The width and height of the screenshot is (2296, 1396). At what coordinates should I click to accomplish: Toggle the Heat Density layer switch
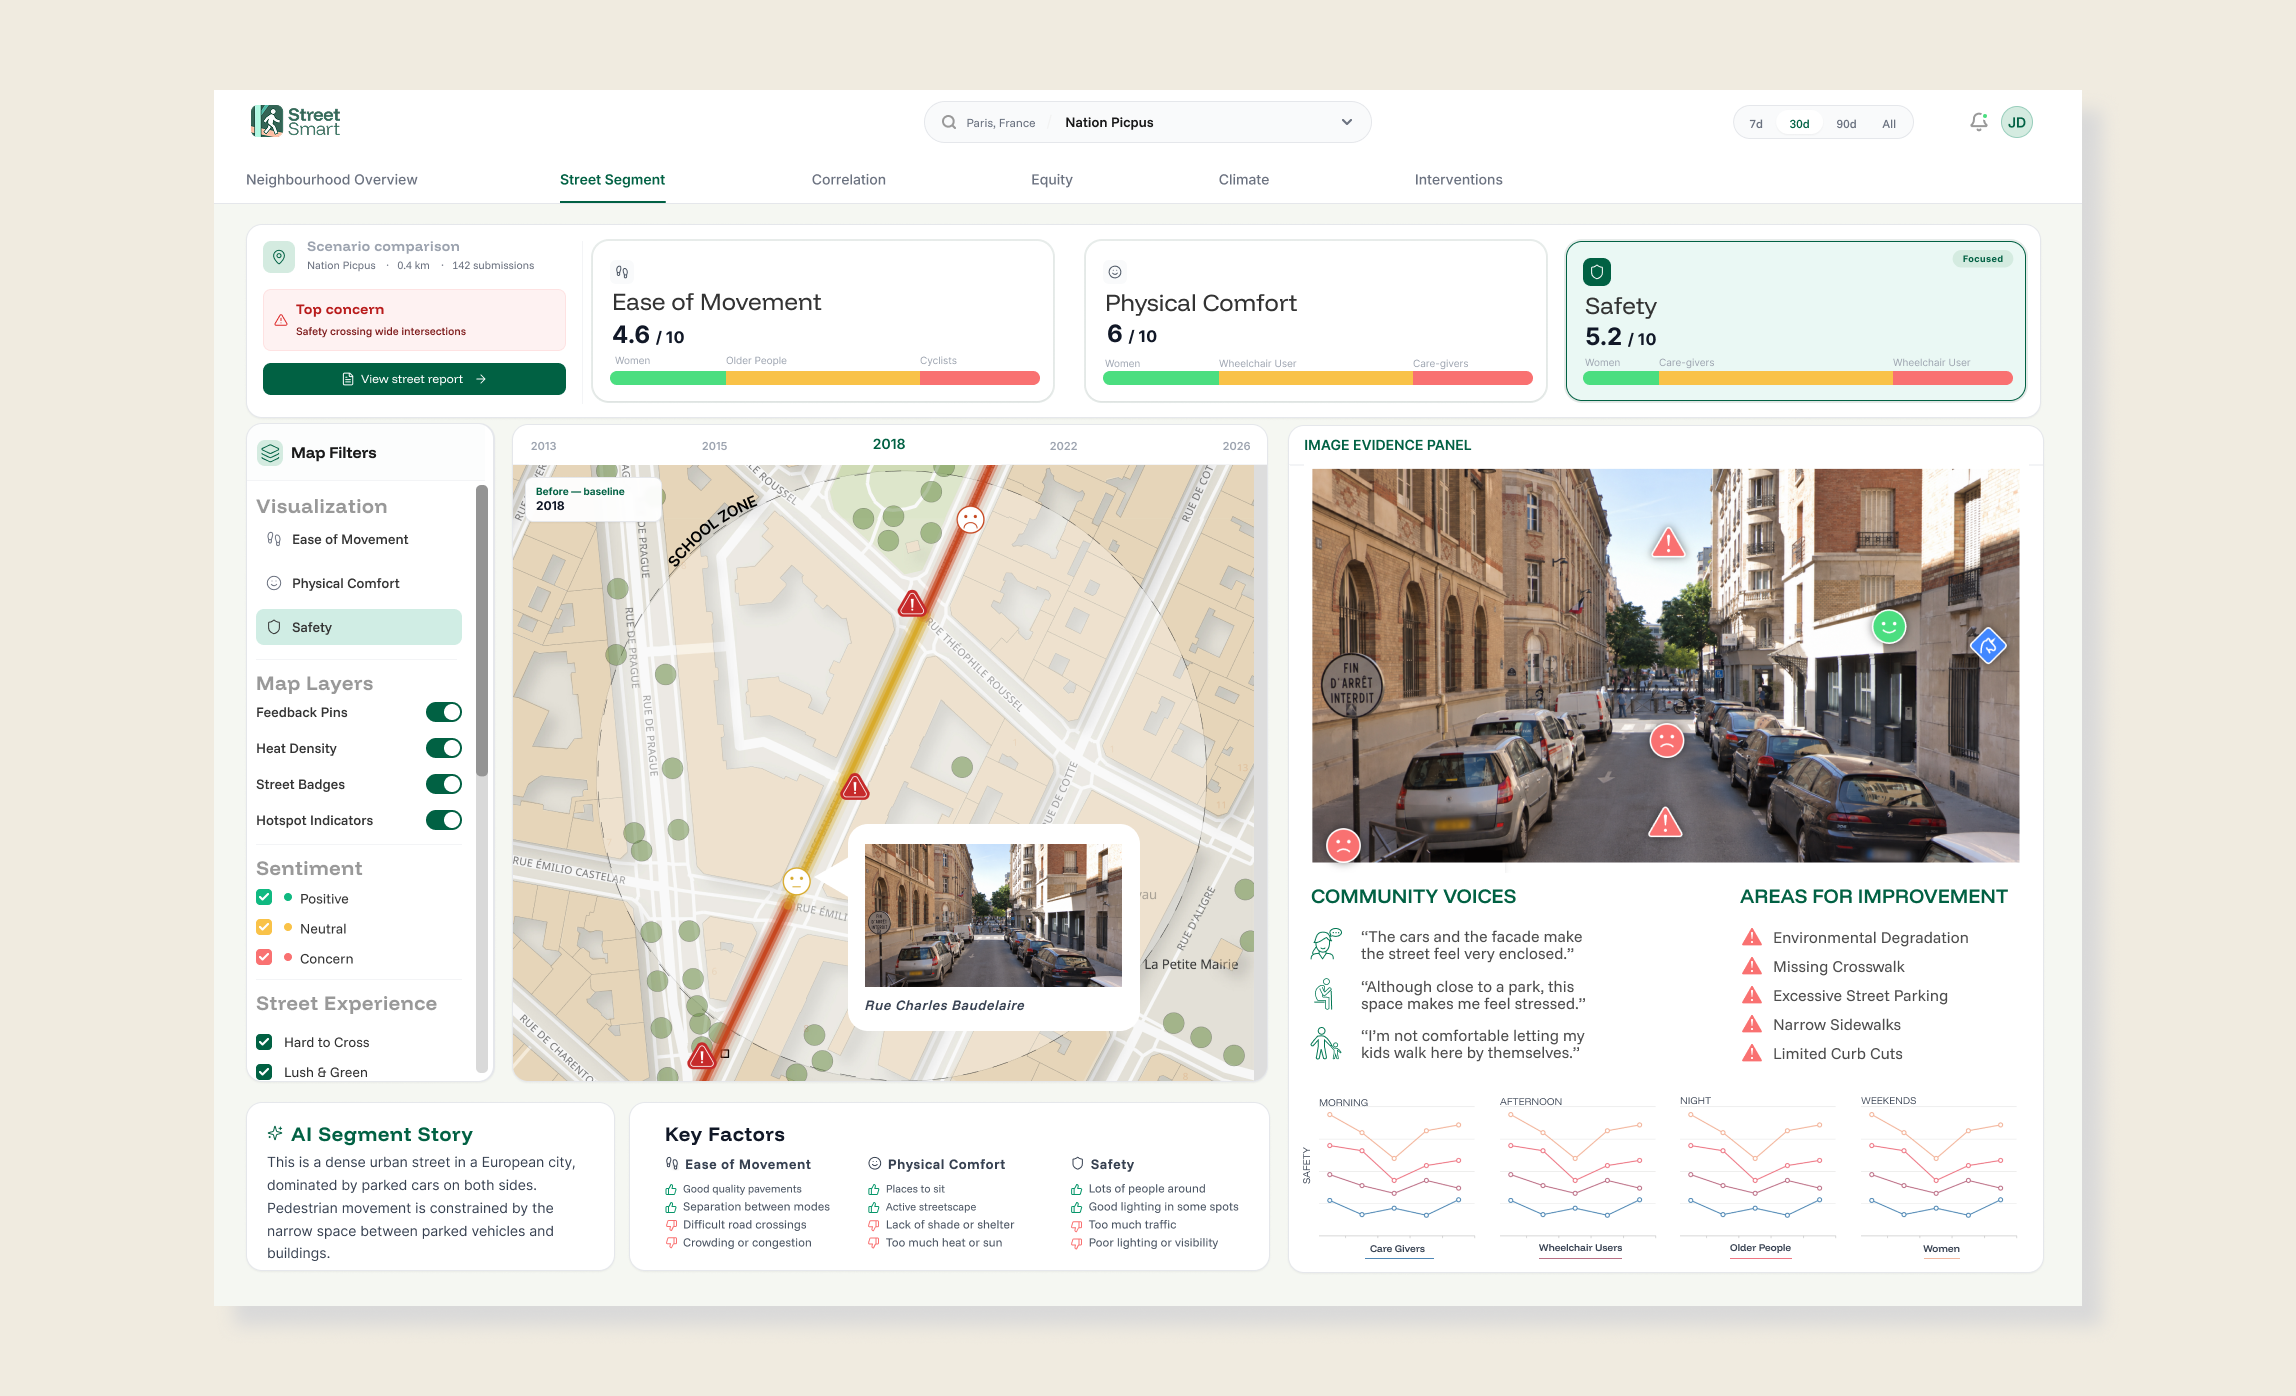click(x=444, y=748)
